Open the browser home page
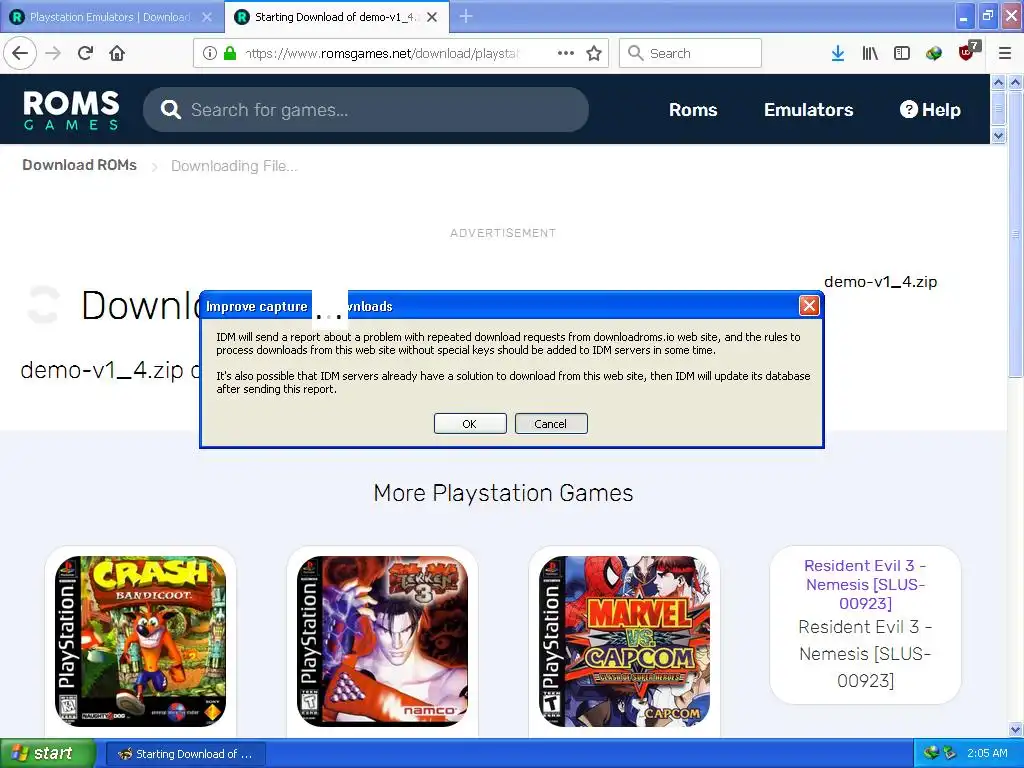The image size is (1024, 768). [x=117, y=53]
